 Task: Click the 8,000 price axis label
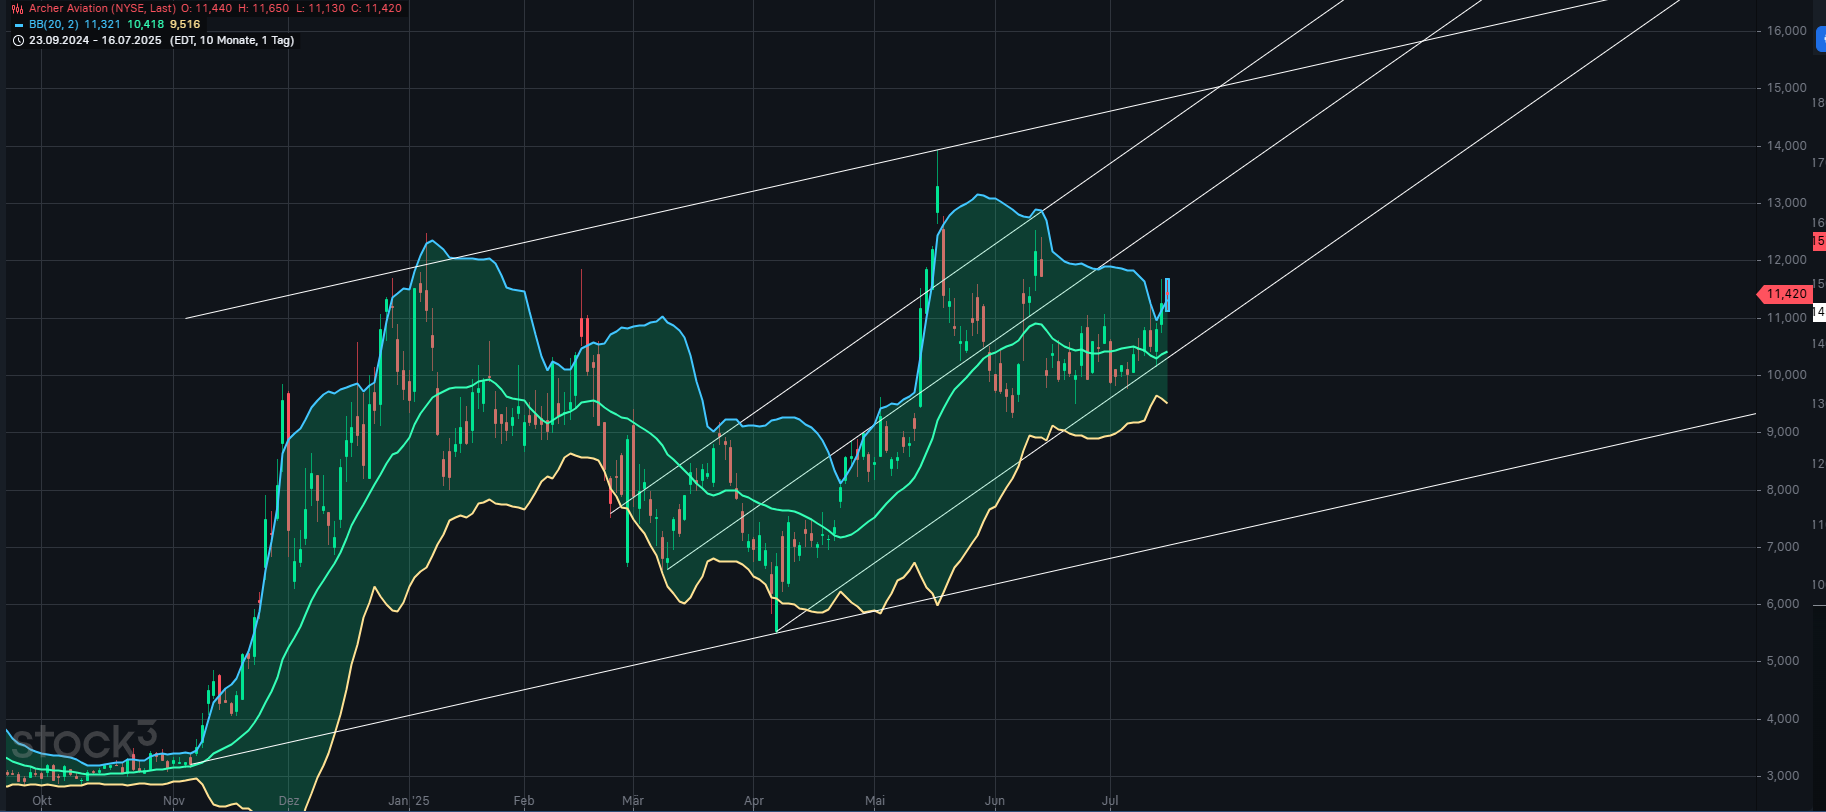pyautogui.click(x=1783, y=490)
